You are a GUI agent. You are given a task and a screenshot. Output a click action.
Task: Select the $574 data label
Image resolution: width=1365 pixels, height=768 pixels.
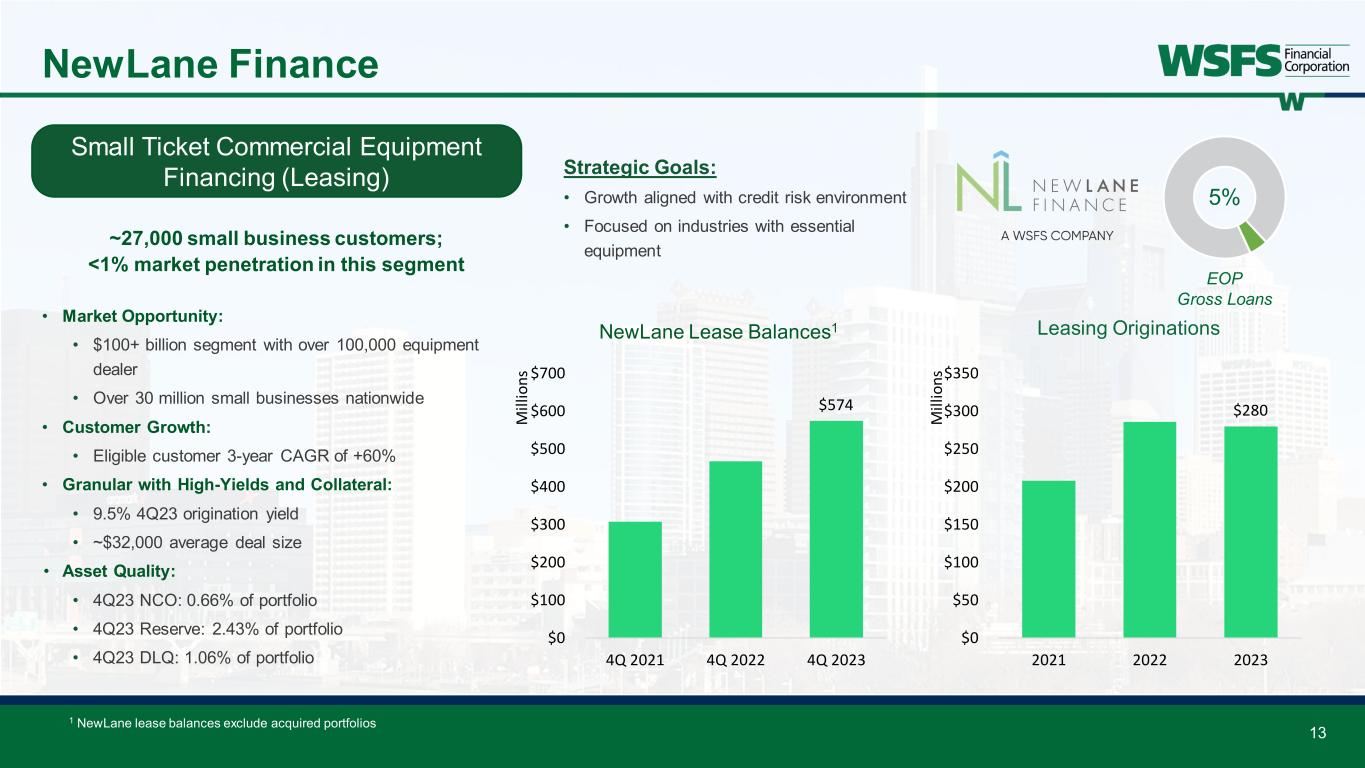(835, 405)
